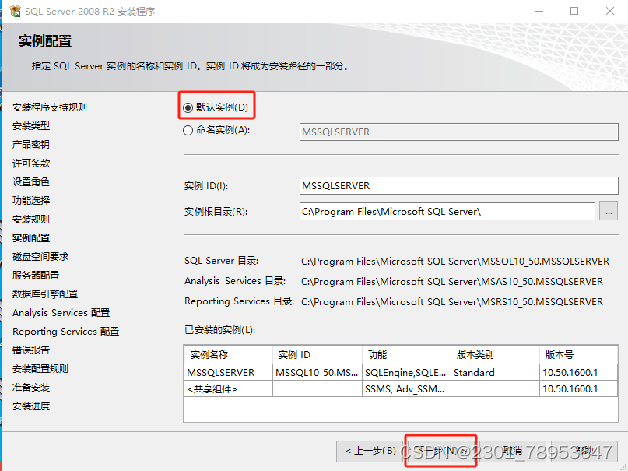Viewport: 628px width, 471px height.
Task: Focus the 实例 ID input field
Action: (x=459, y=185)
